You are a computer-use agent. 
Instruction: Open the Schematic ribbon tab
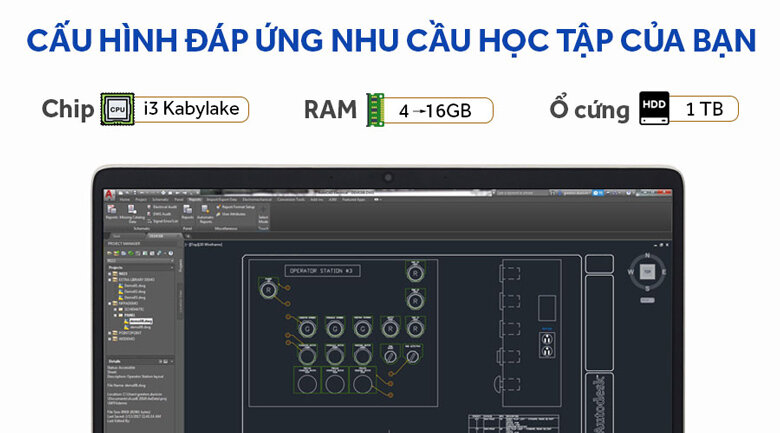click(156, 198)
